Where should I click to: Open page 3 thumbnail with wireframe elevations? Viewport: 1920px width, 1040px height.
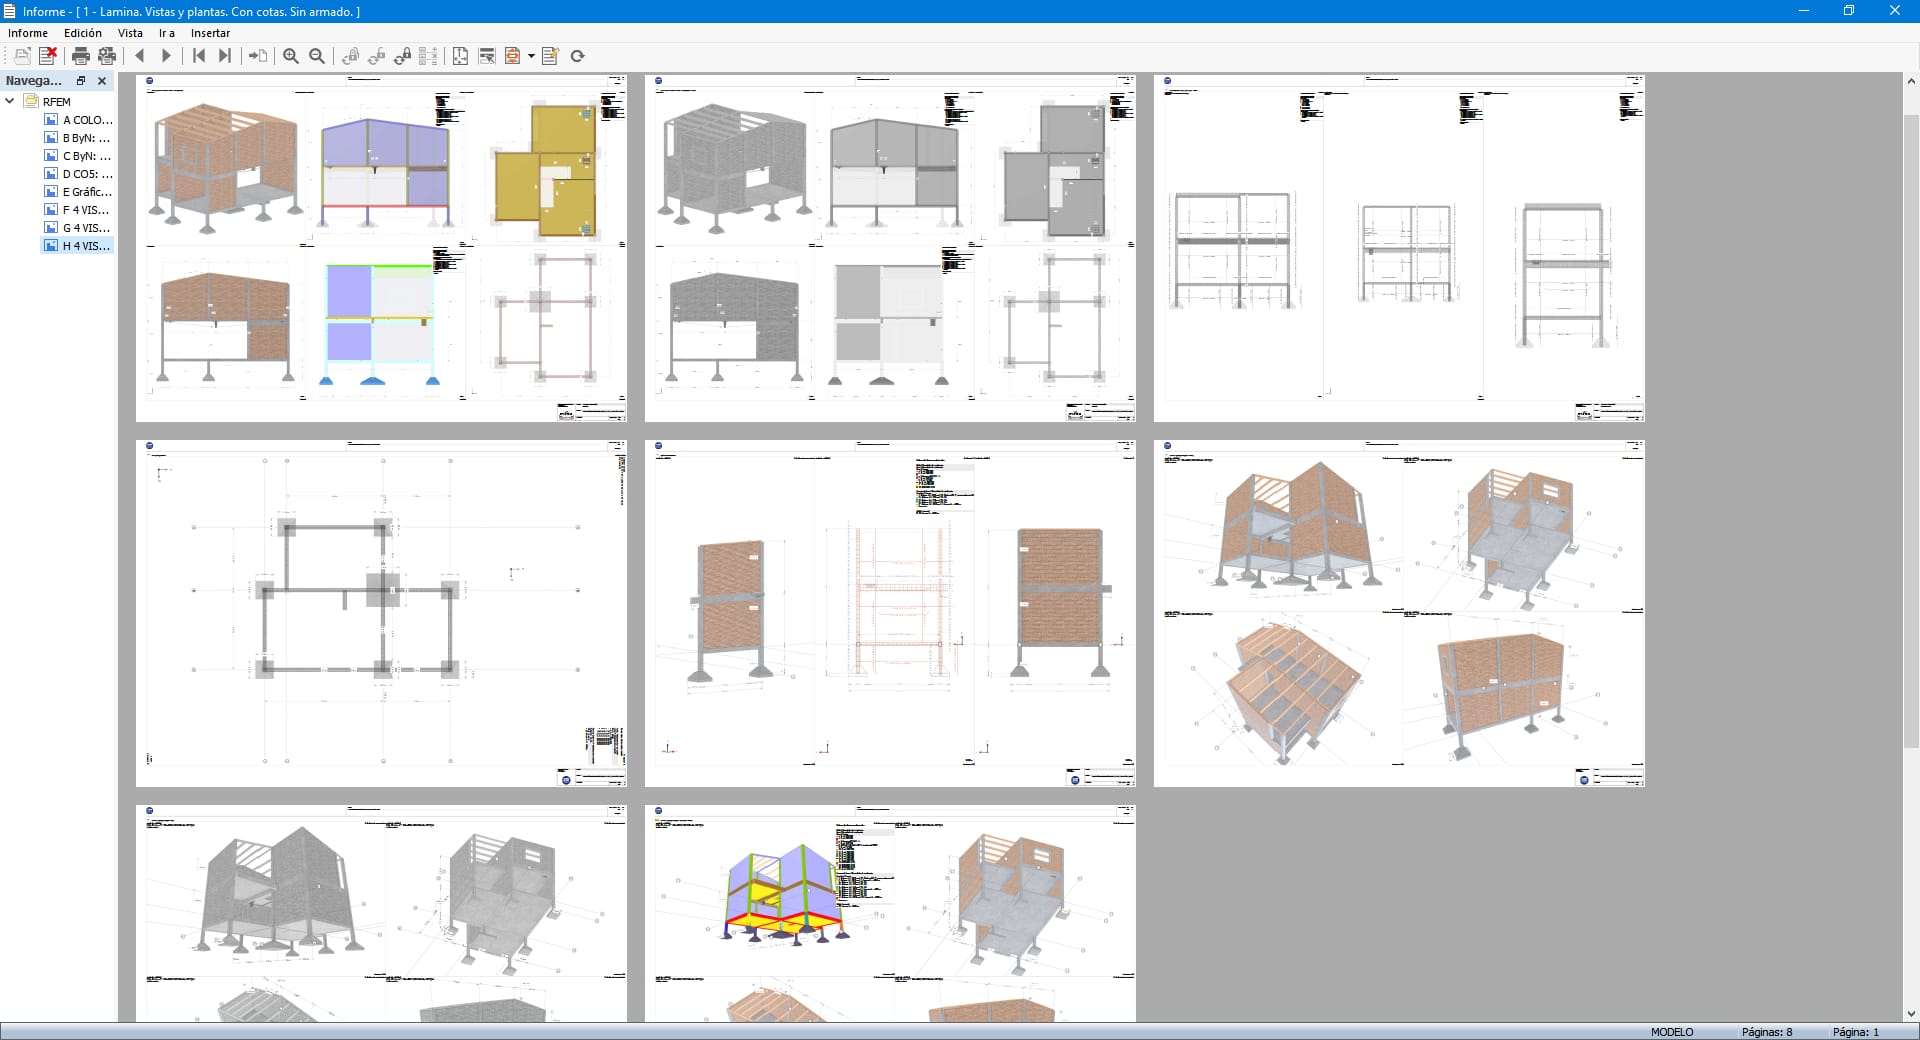coord(1399,248)
